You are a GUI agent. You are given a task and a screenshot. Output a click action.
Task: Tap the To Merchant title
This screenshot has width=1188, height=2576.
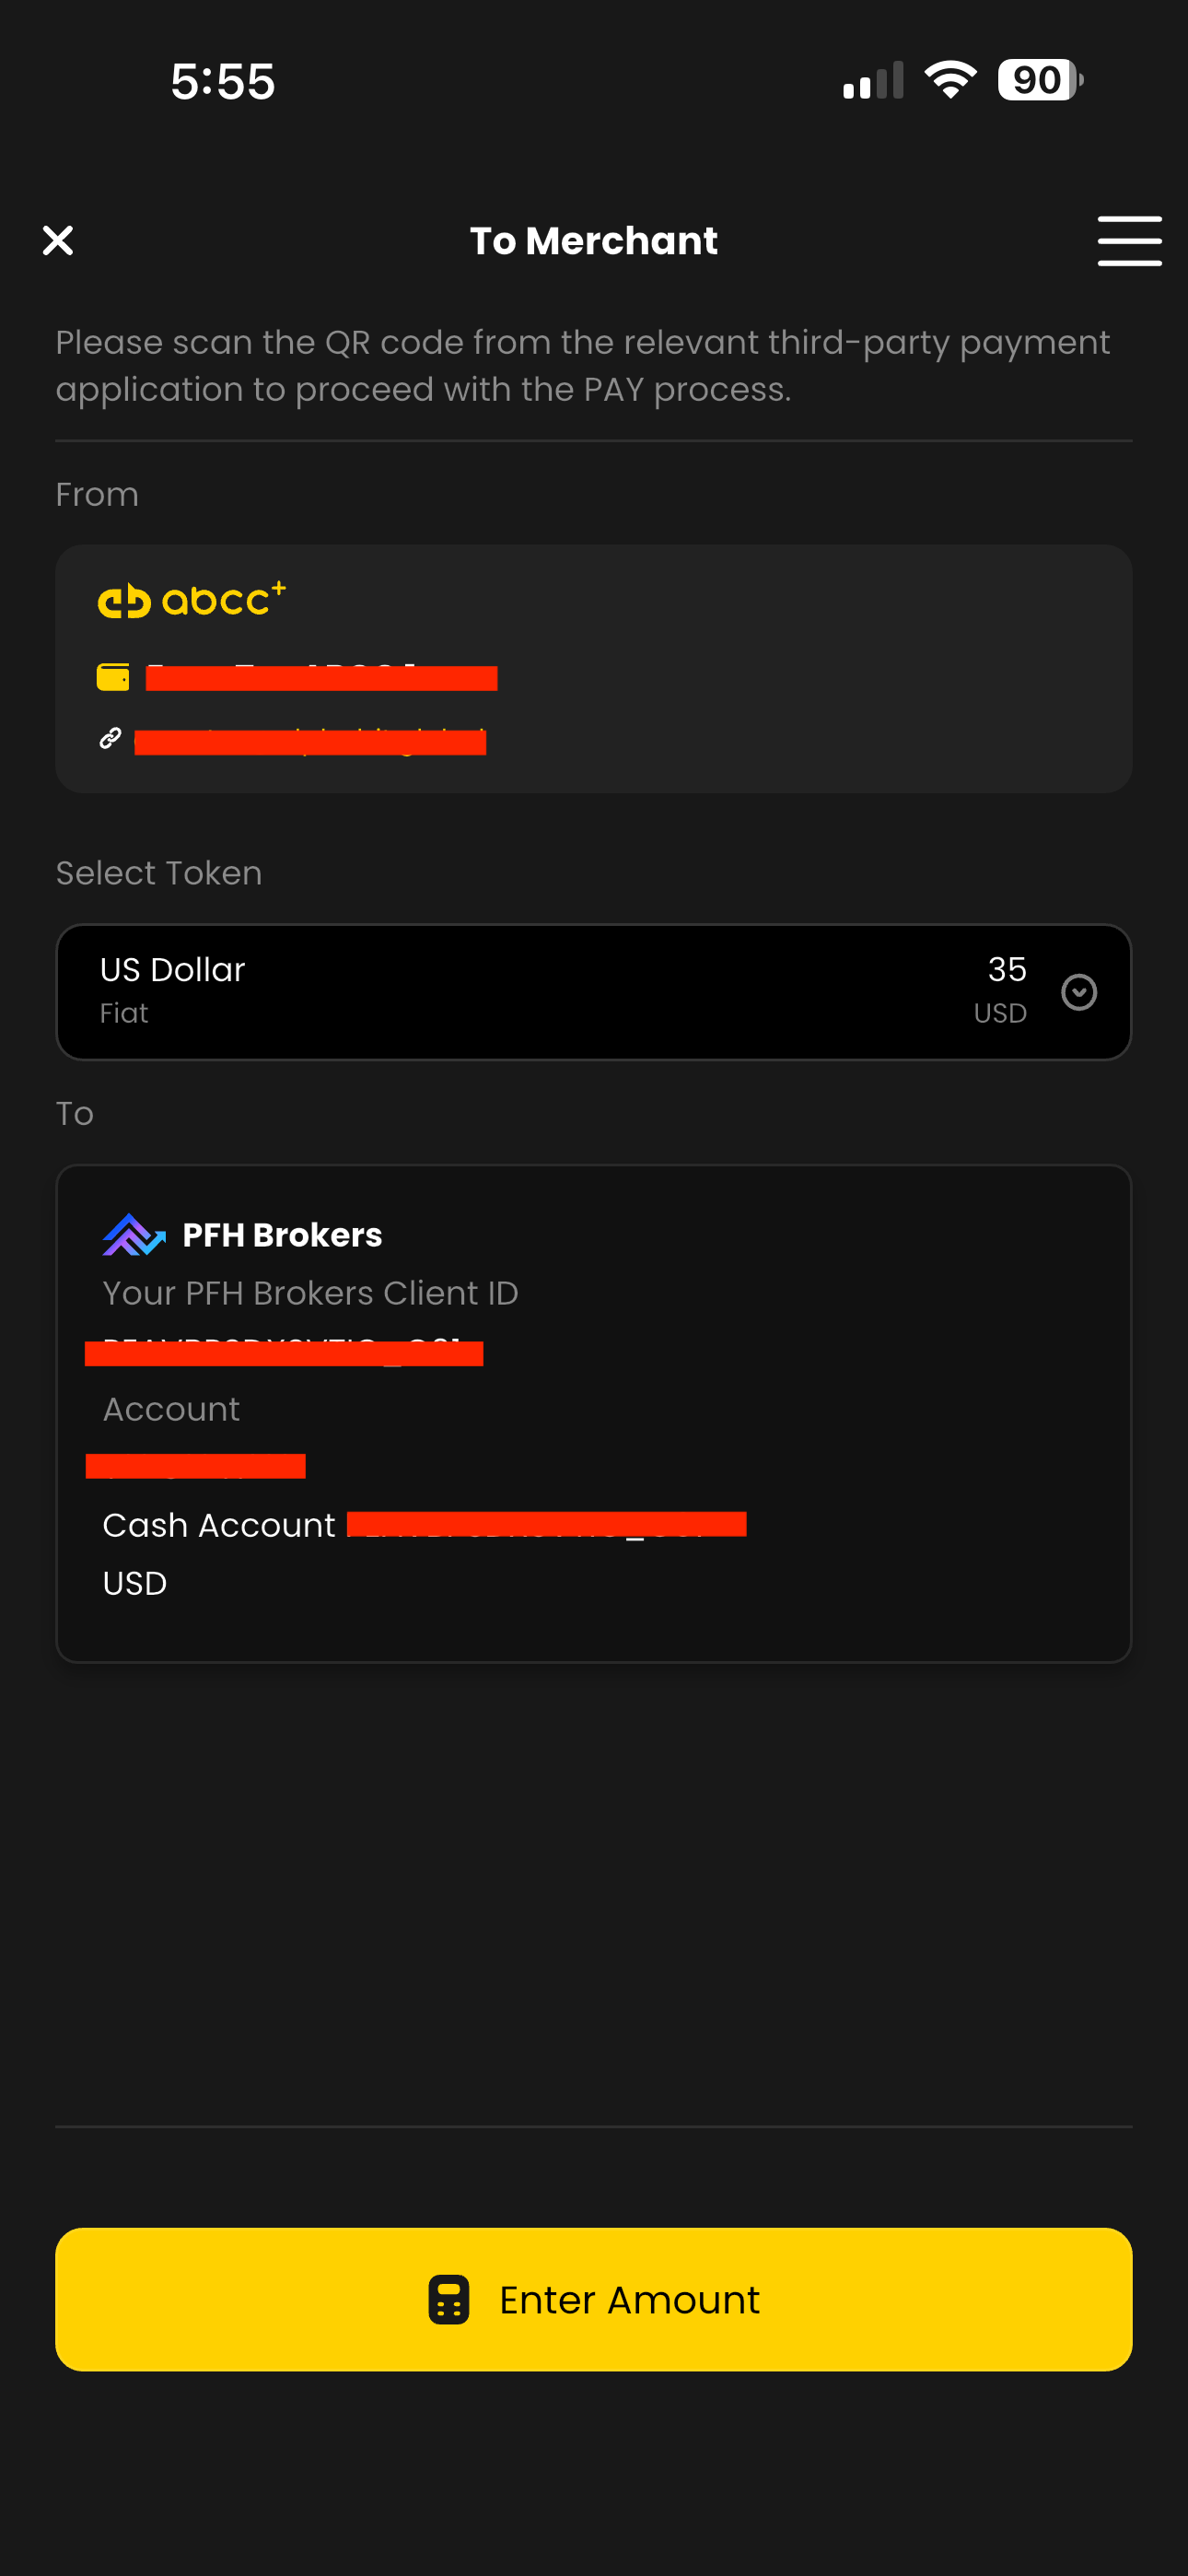point(594,241)
